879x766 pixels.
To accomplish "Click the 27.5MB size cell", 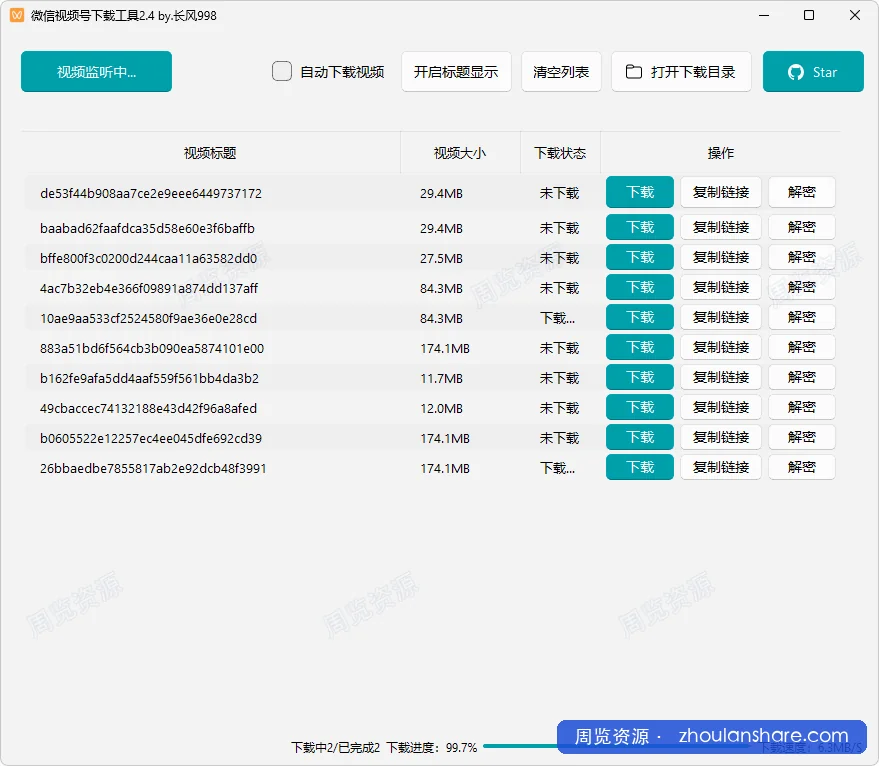I will (x=442, y=259).
